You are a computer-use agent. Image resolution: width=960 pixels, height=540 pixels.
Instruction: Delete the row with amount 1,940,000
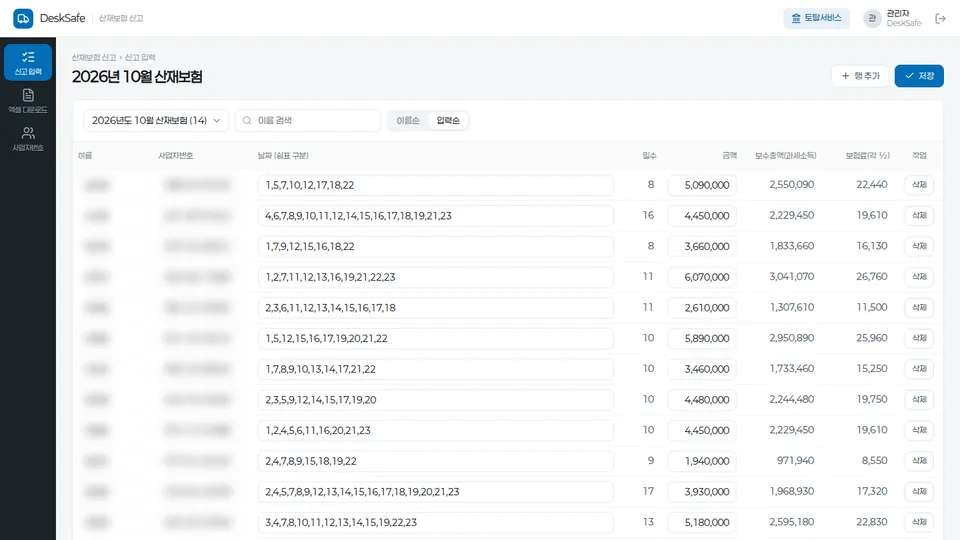919,460
